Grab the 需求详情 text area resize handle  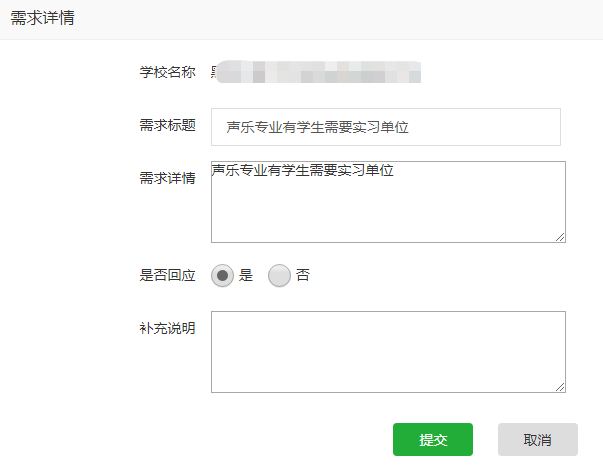coord(560,237)
